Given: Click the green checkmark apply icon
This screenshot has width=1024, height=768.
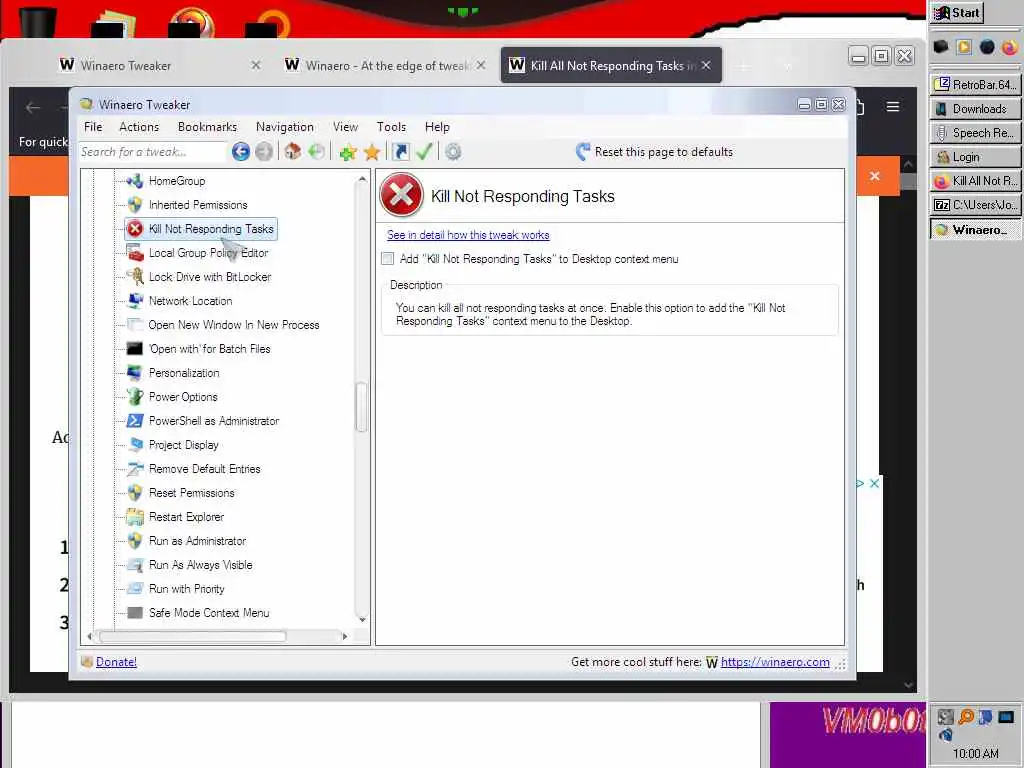Looking at the screenshot, I should click(x=424, y=152).
